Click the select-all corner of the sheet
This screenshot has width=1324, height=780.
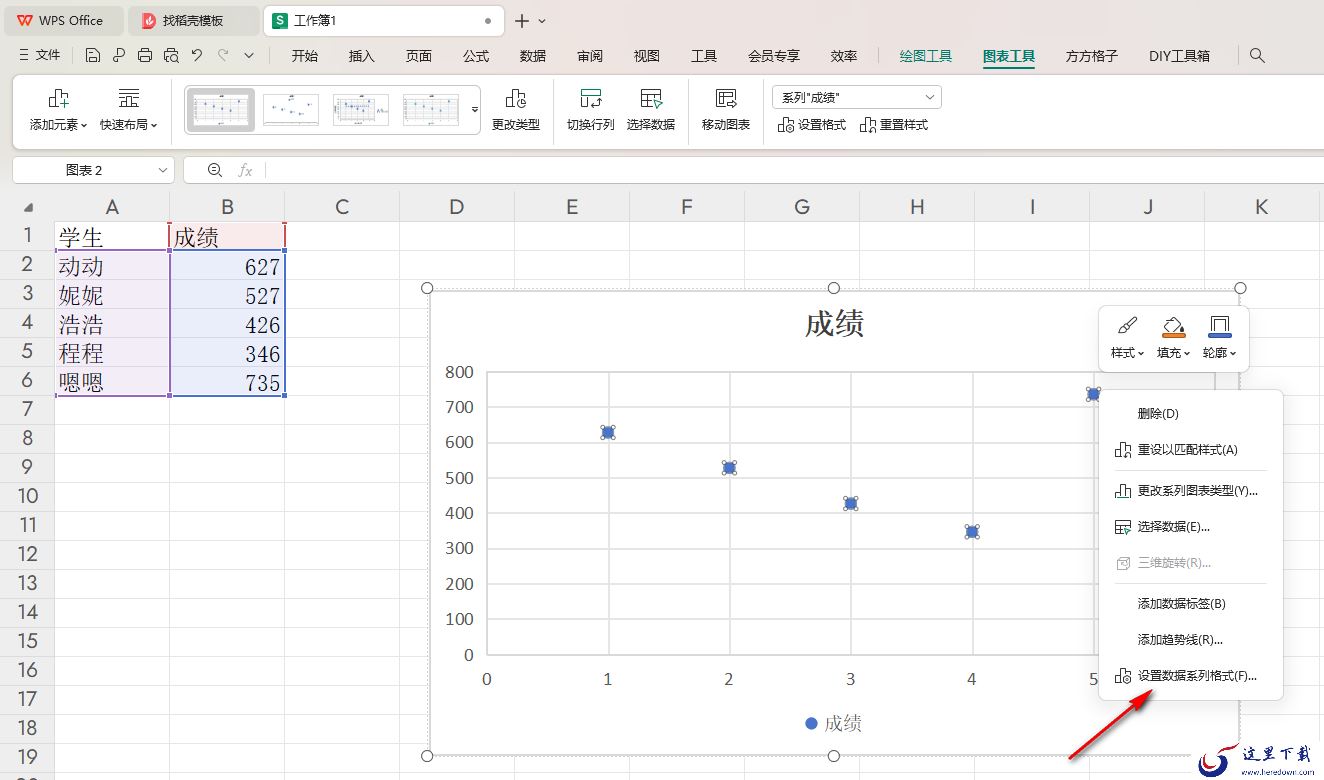[x=27, y=207]
